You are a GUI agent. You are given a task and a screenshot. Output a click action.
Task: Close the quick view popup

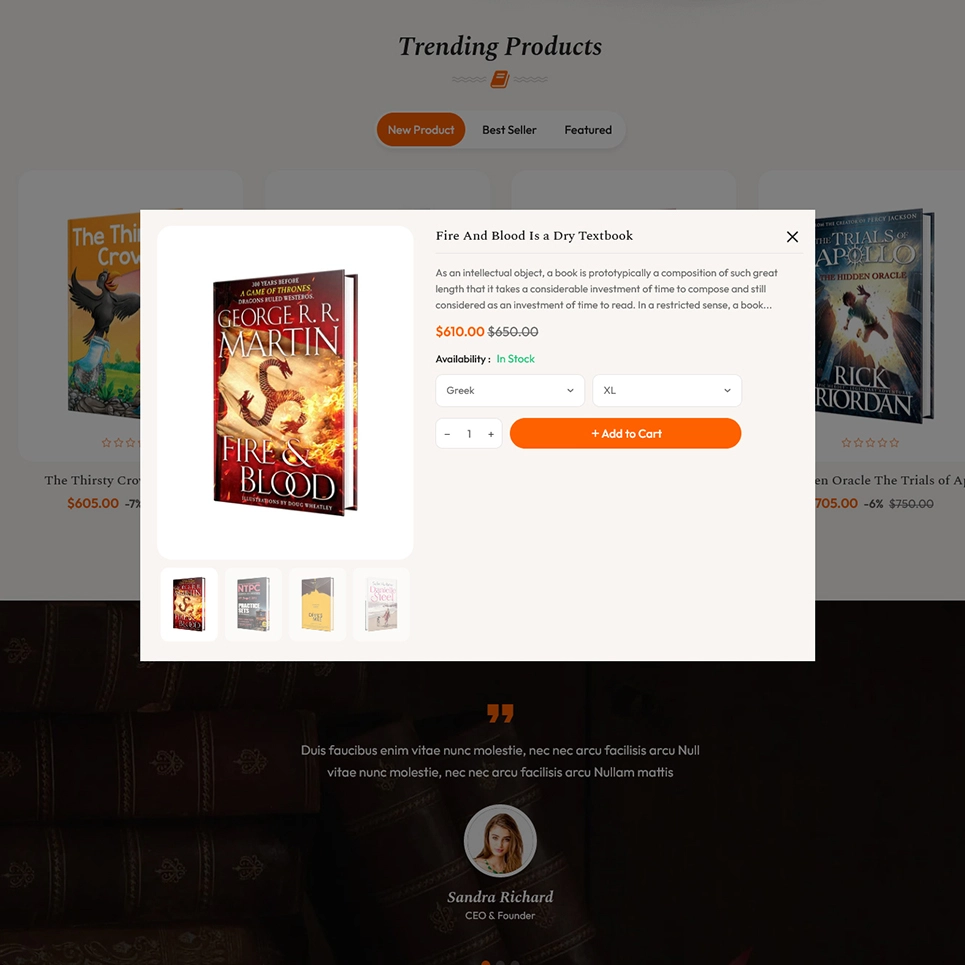(792, 236)
